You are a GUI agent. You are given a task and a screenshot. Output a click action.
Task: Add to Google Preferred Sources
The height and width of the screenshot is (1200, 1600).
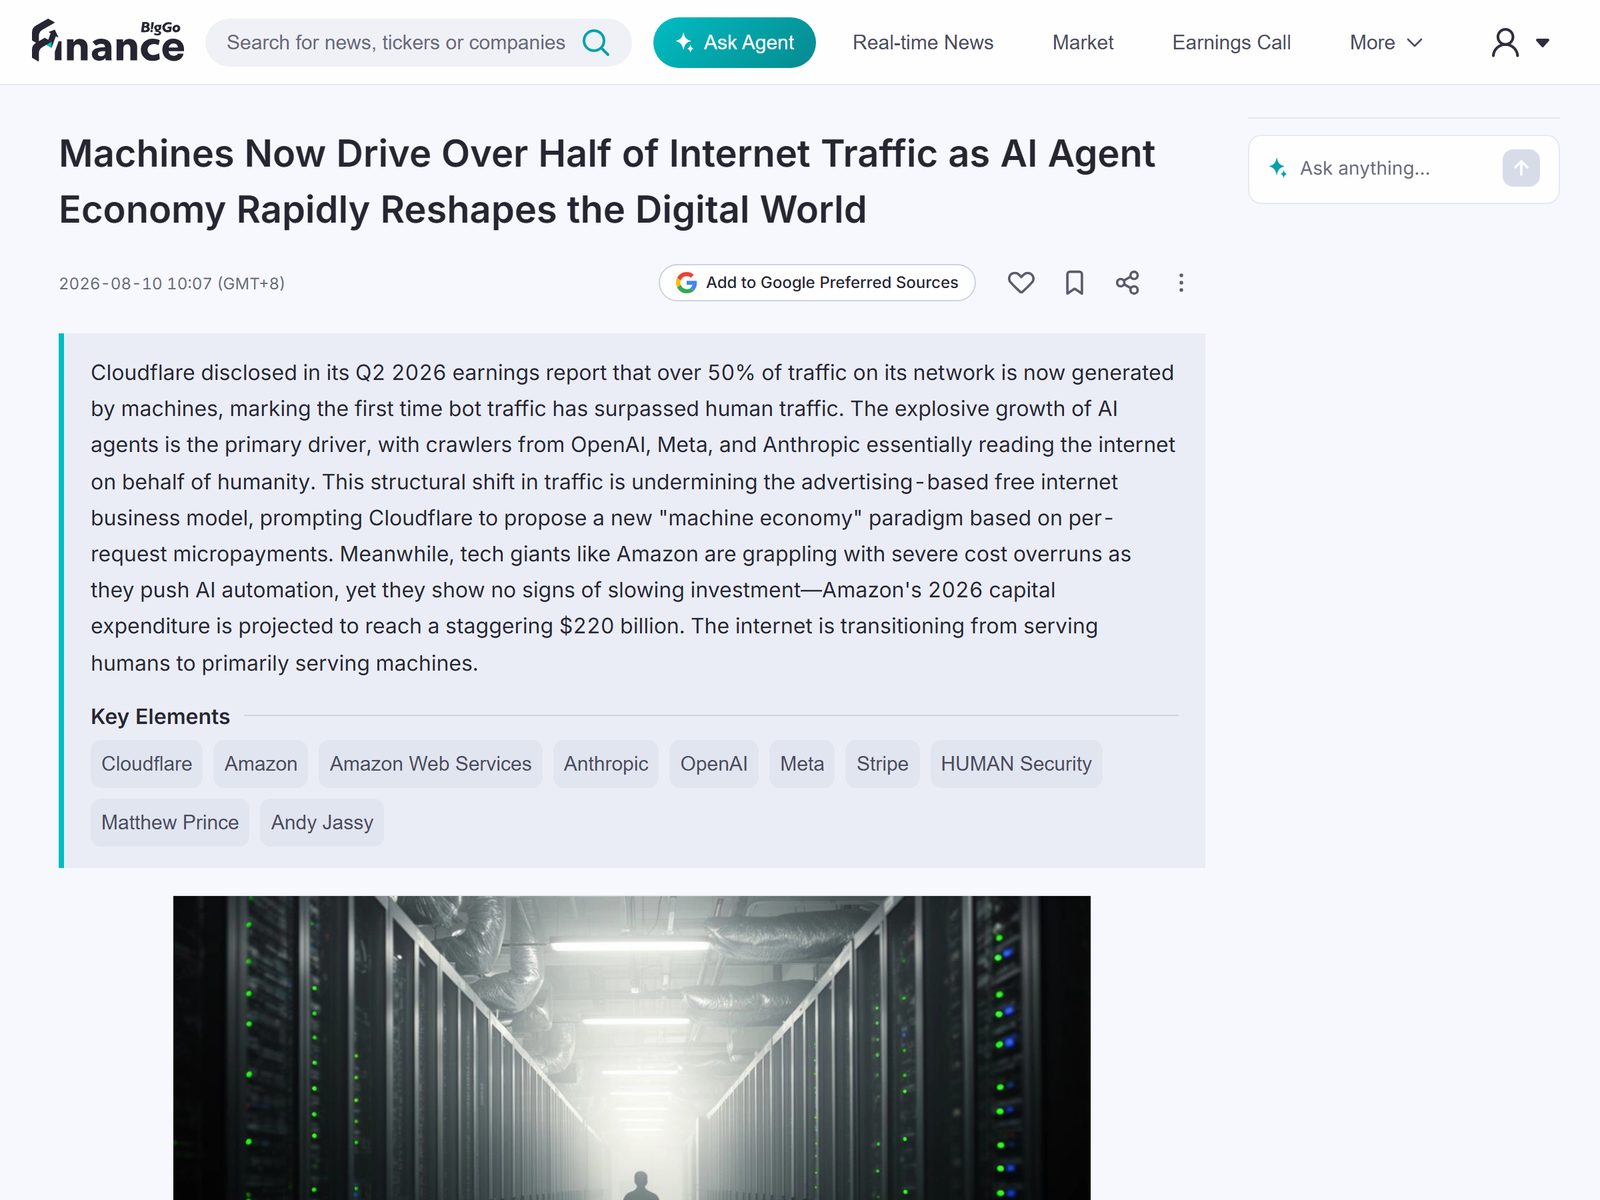817,283
